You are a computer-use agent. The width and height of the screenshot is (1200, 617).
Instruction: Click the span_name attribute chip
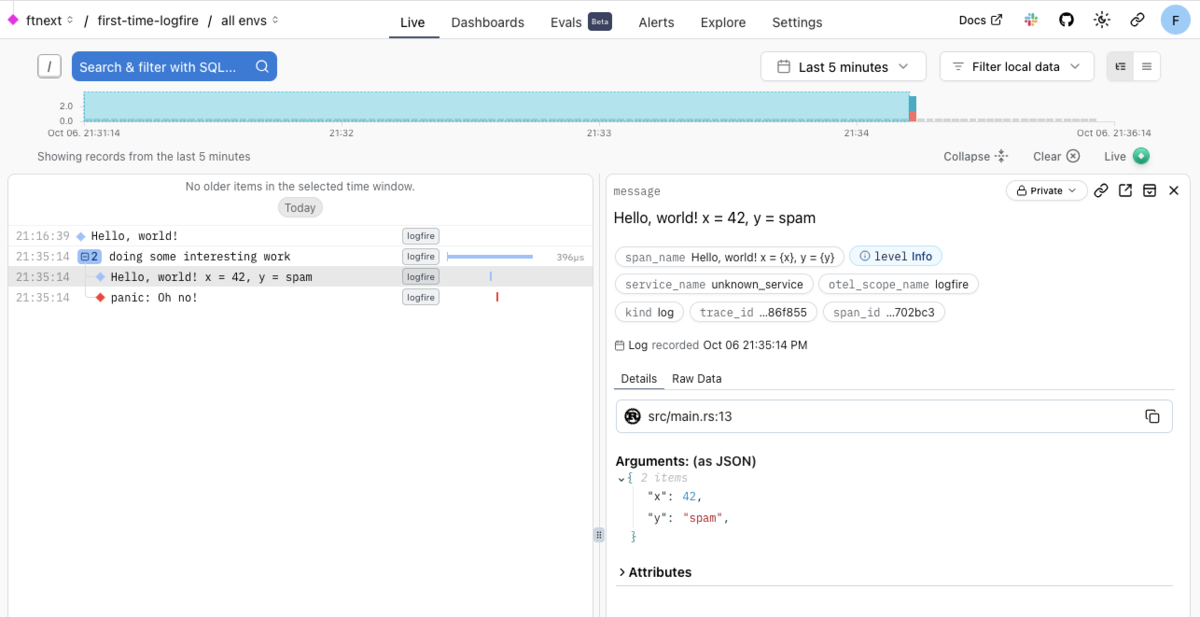point(730,257)
